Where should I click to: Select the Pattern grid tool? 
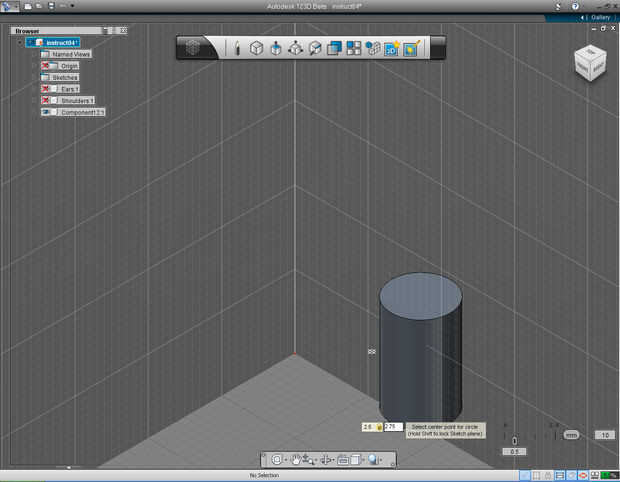(354, 48)
